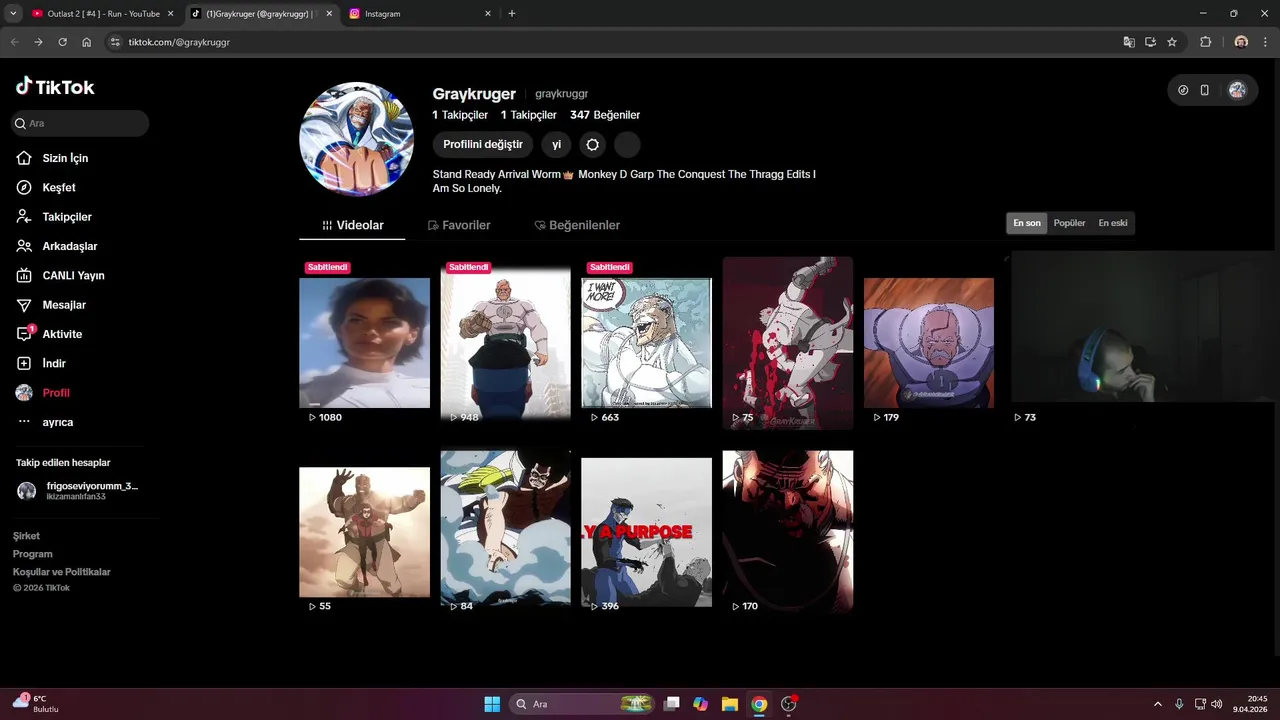The image size is (1280, 720).
Task: Focus the TikTok Ara search field
Action: pyautogui.click(x=79, y=123)
